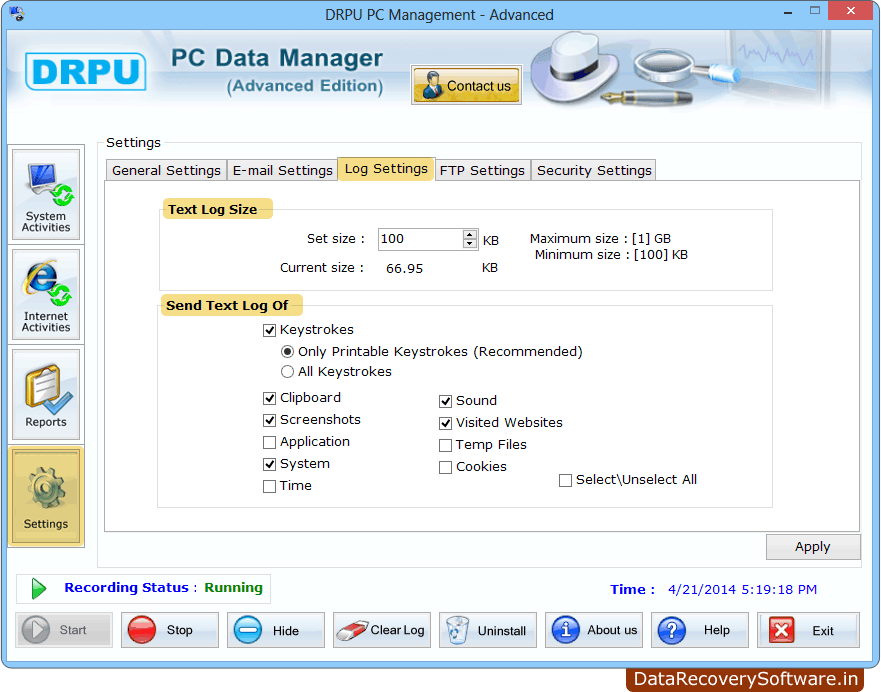
Task: Click the green recording status arrow
Action: click(x=39, y=589)
